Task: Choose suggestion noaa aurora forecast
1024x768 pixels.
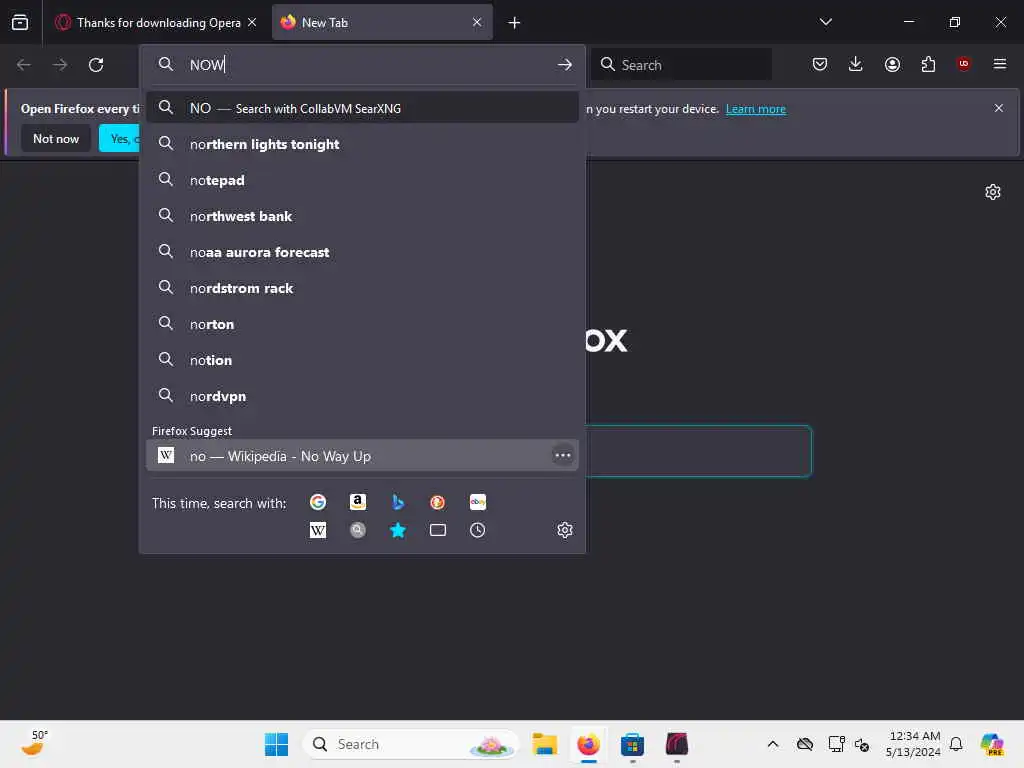Action: click(362, 251)
